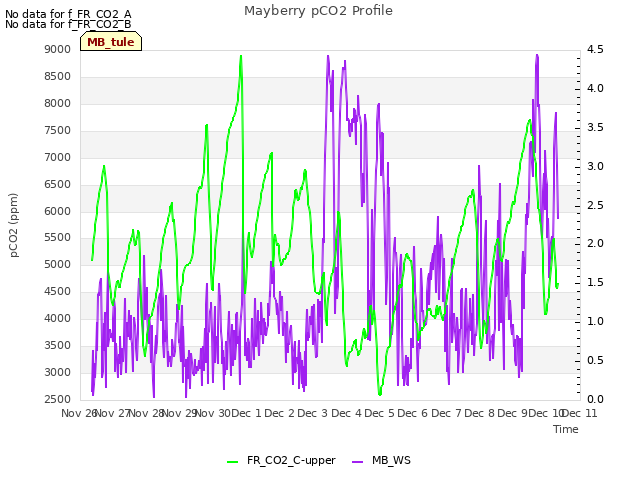
Task: Click the Time x-axis label
Action: 566,429
